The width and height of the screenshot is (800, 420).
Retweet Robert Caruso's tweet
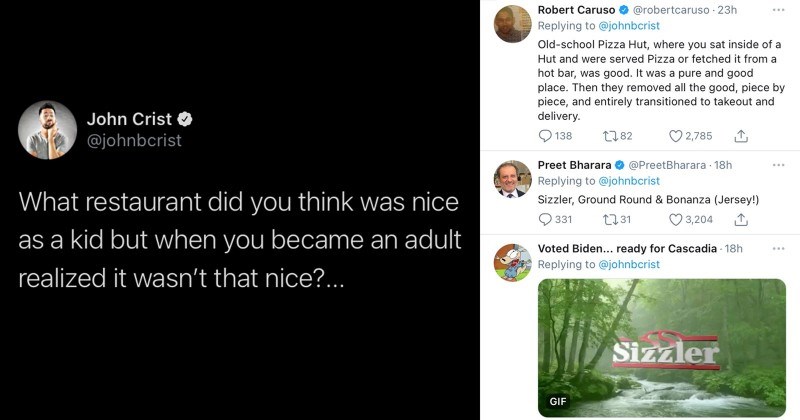(612, 136)
